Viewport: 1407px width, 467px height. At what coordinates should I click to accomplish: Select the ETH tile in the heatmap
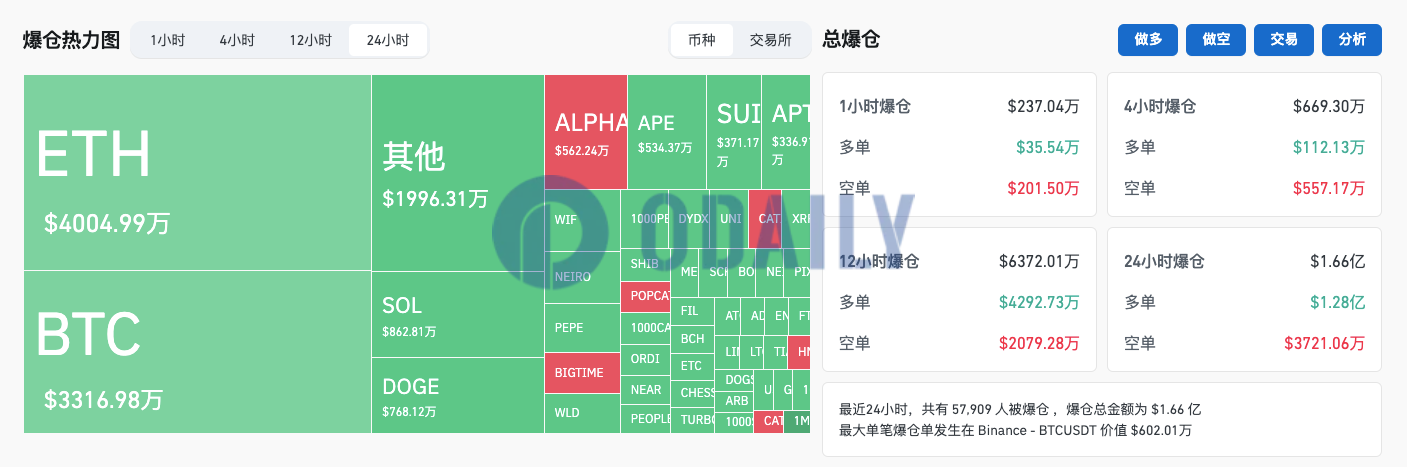[x=197, y=172]
